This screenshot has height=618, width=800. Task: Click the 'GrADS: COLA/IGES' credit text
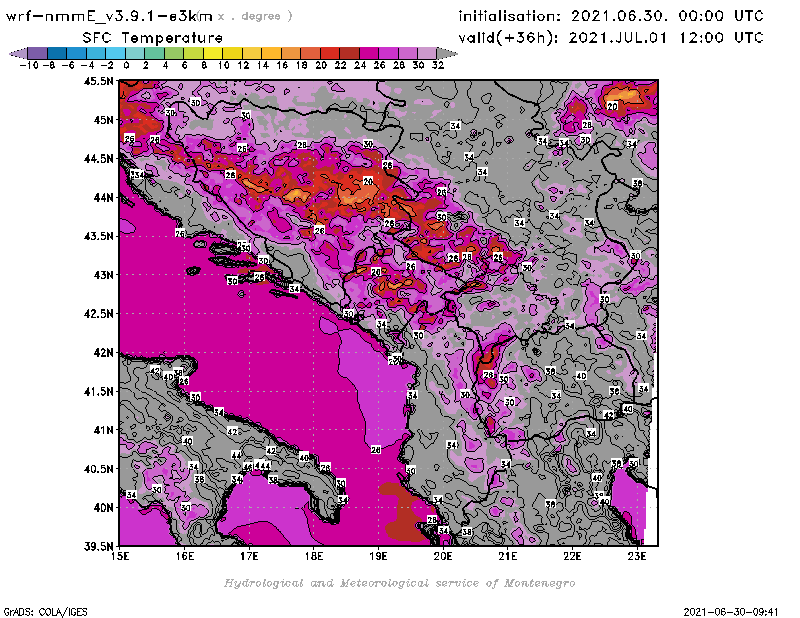pos(45,612)
